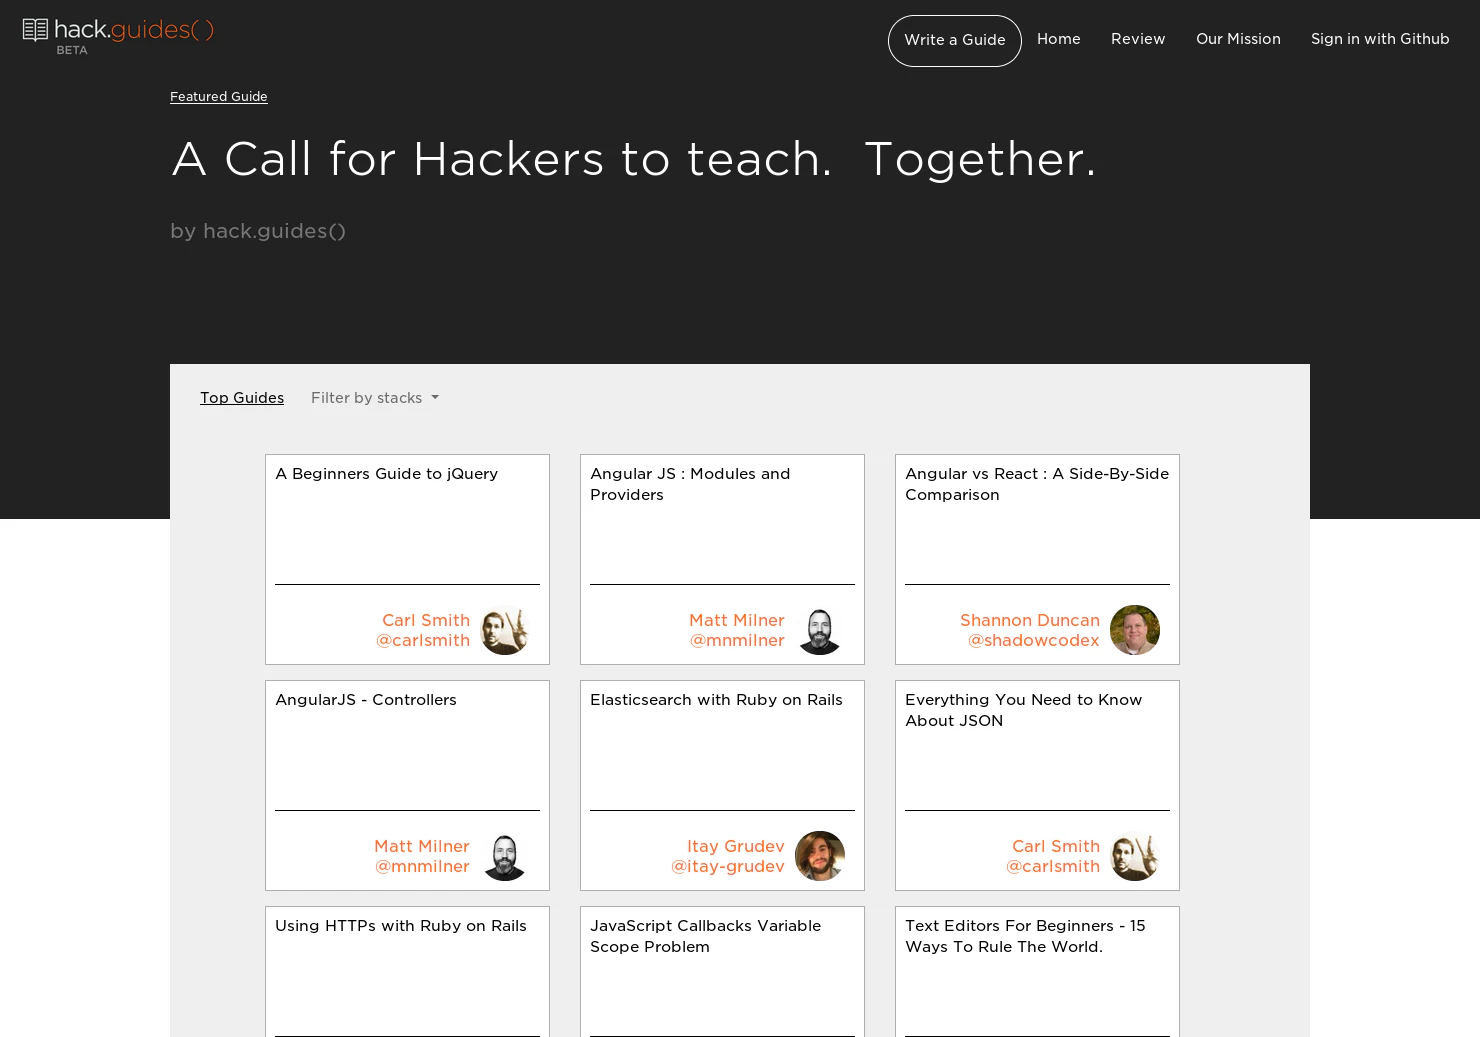Screen dimensions: 1480x1037
Task: Open Matt Milner avatar on AngularJS Controllers card
Action: click(505, 856)
